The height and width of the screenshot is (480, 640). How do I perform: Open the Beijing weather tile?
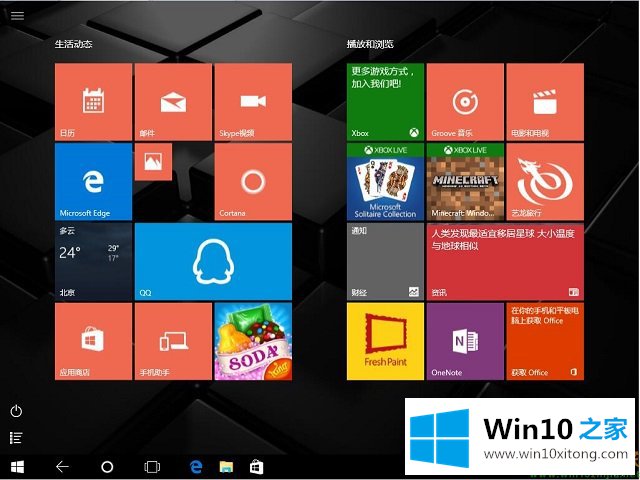click(x=93, y=261)
